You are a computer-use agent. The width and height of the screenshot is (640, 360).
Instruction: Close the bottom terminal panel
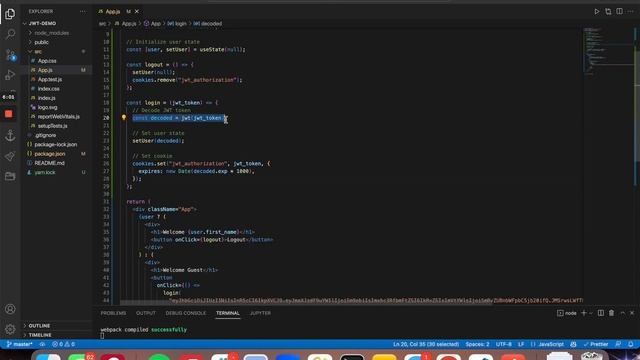[x=632, y=313]
